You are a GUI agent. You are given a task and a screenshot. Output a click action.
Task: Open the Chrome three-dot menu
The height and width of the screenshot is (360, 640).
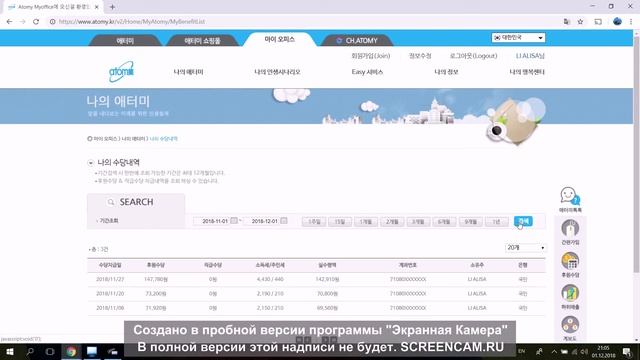(x=631, y=22)
